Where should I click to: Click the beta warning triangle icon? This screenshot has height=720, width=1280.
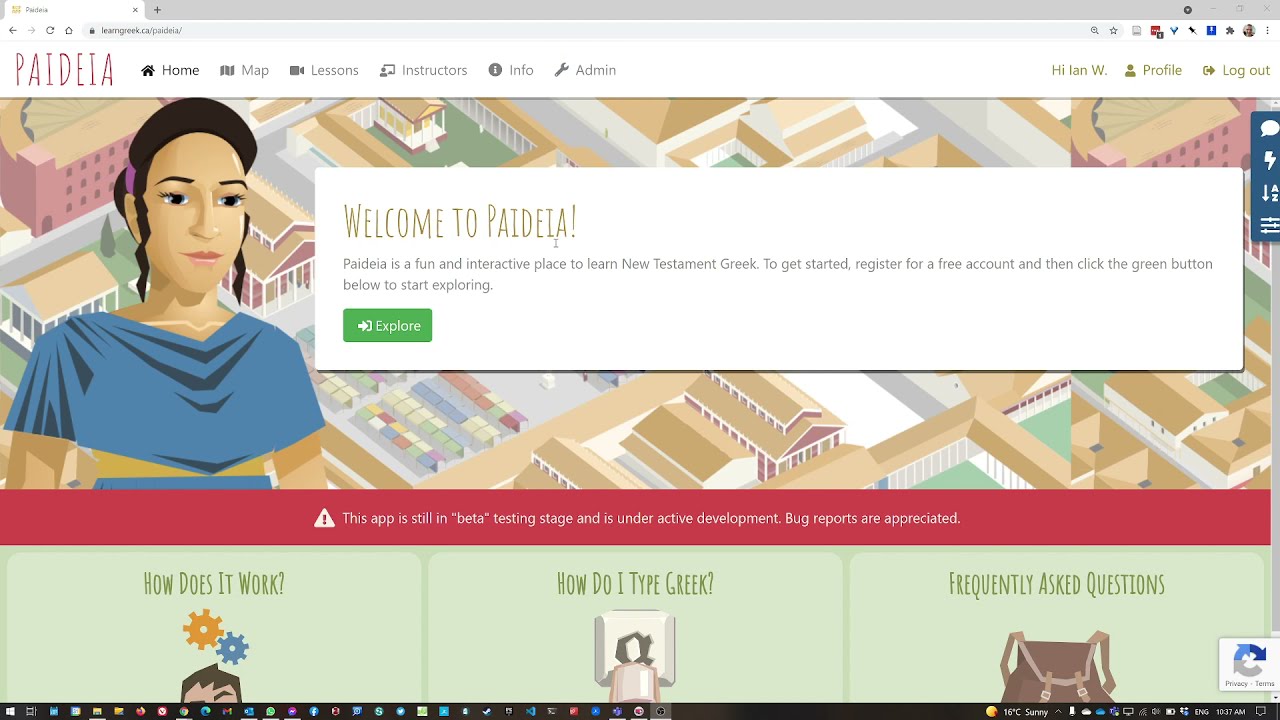point(324,518)
